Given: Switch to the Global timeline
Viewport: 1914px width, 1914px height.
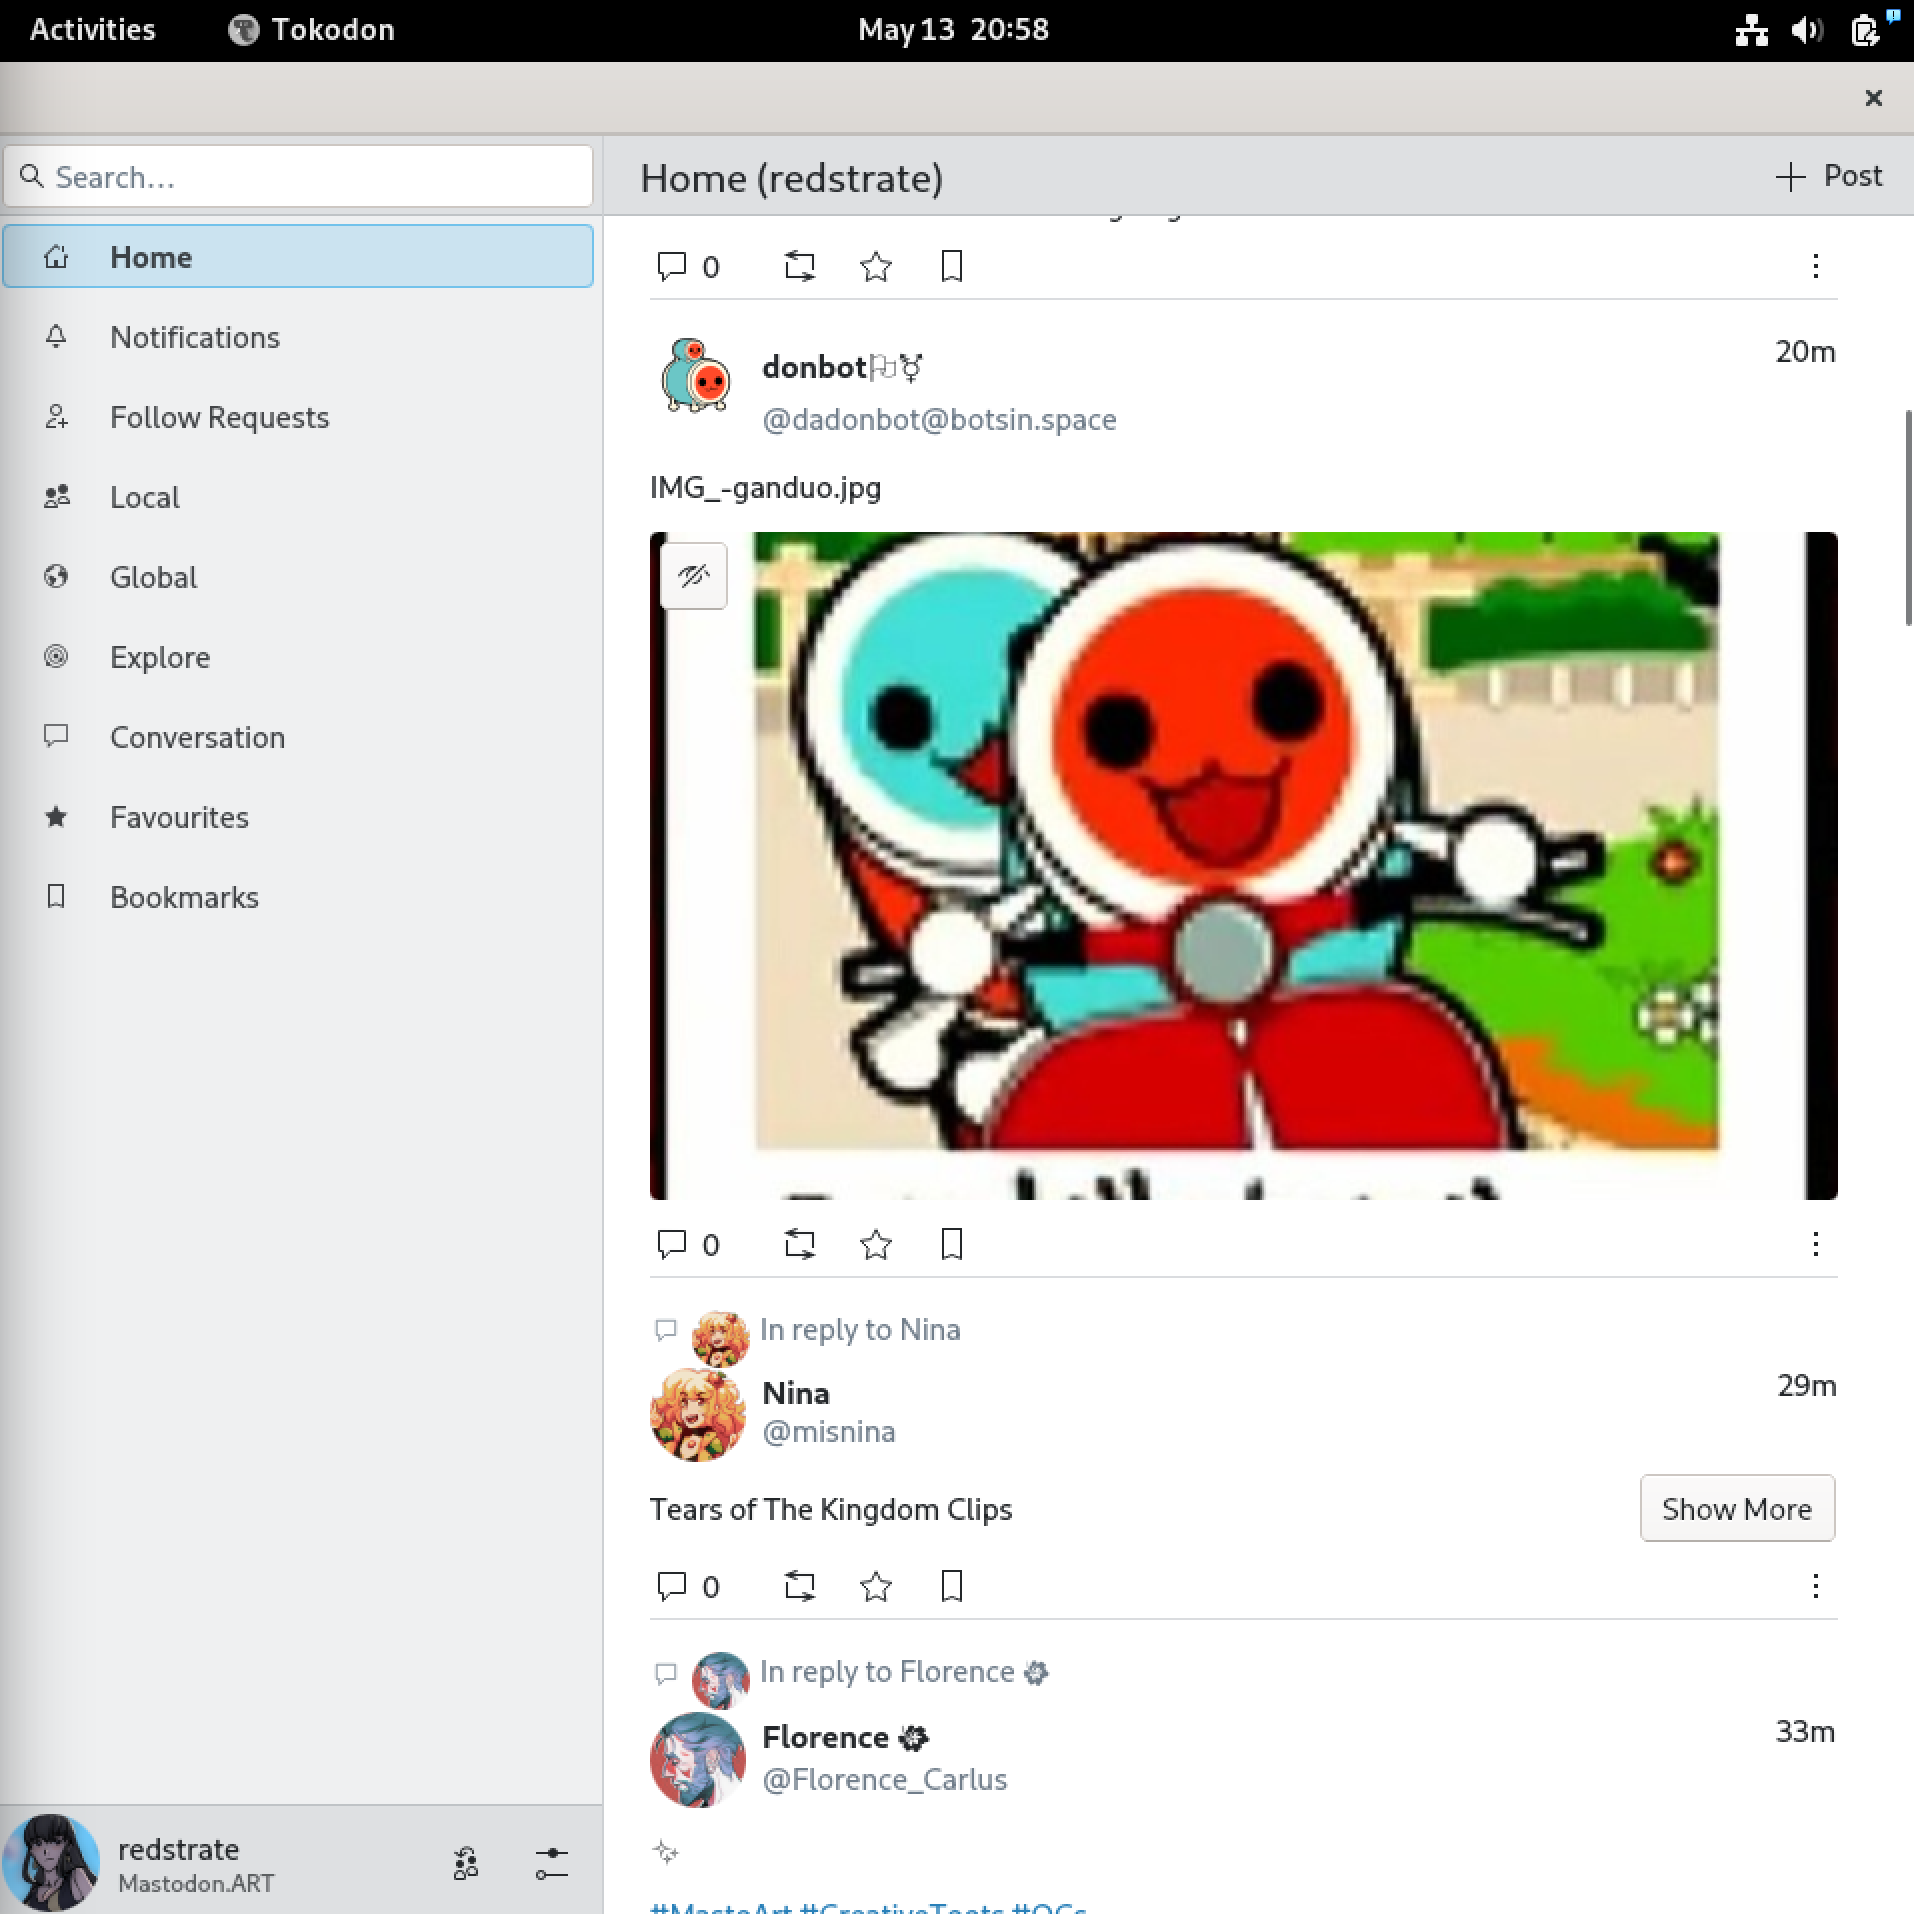Looking at the screenshot, I should pyautogui.click(x=298, y=577).
